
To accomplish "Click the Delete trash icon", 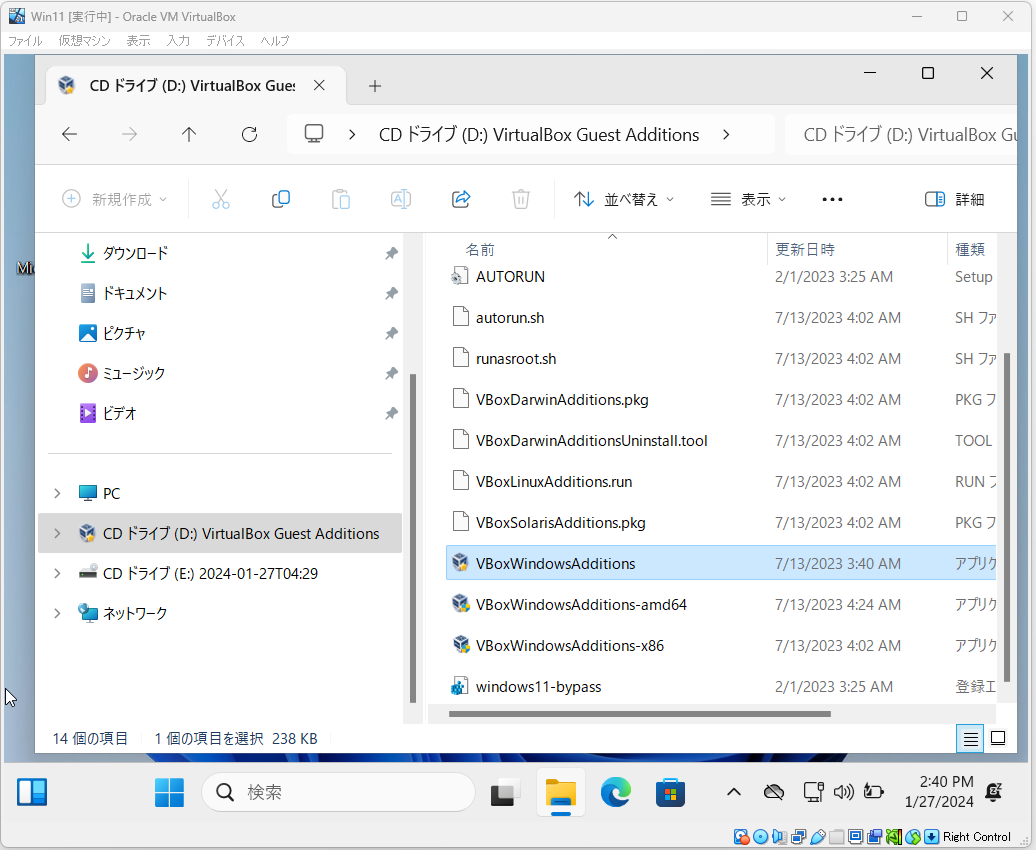I will pos(521,199).
